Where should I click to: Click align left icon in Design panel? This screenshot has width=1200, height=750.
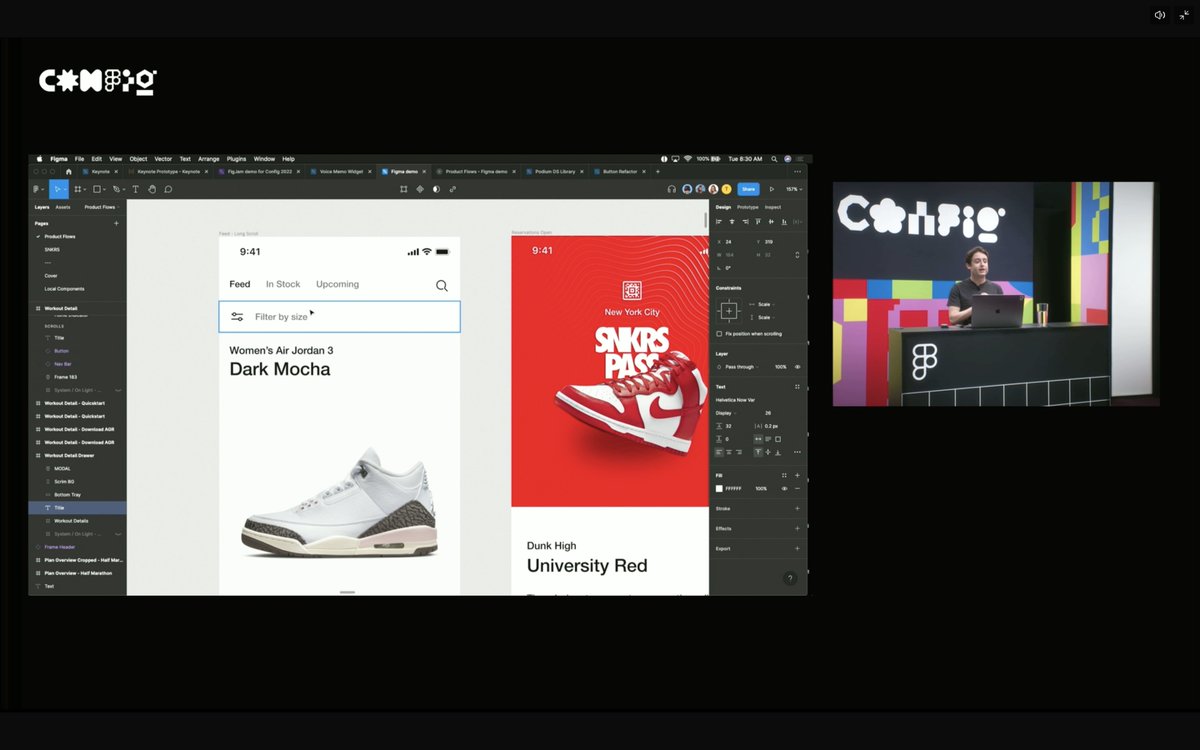(719, 221)
